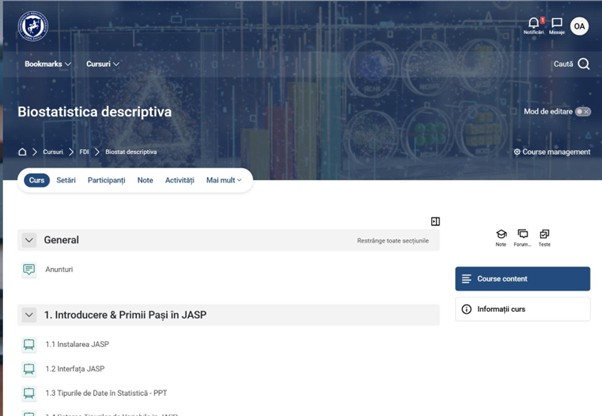Switch to the Setări tab
This screenshot has height=416, width=602.
pos(66,180)
